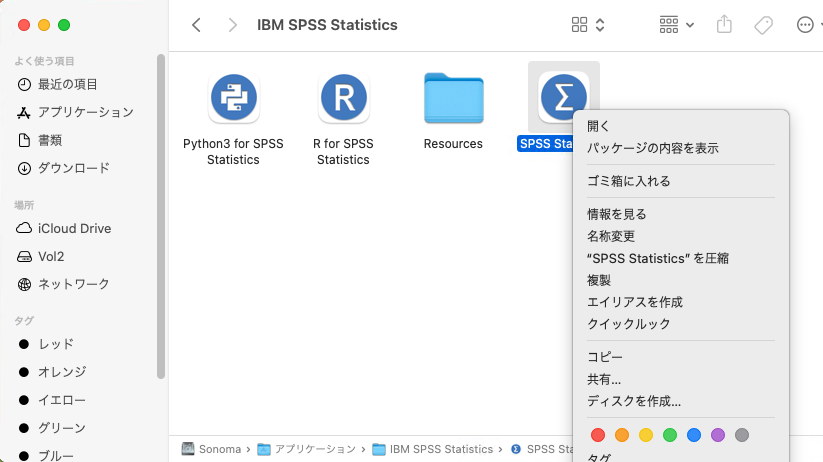Apply the red color tag swatch
The image size is (823, 462).
pyautogui.click(x=598, y=435)
